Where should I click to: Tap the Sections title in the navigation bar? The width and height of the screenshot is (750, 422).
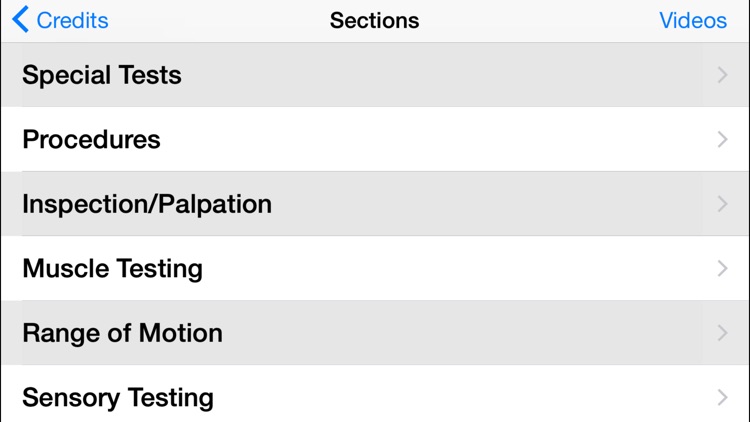(375, 21)
